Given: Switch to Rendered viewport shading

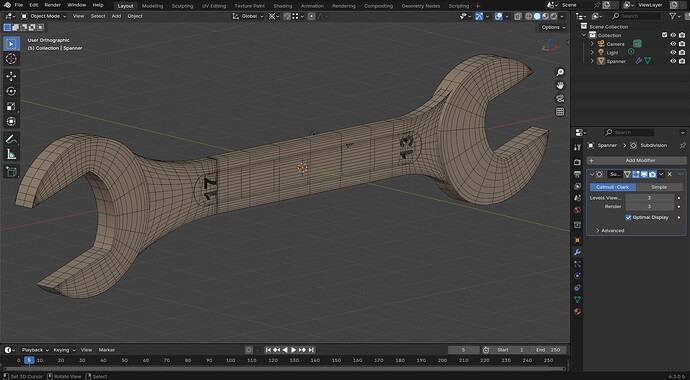Looking at the screenshot, I should [554, 16].
